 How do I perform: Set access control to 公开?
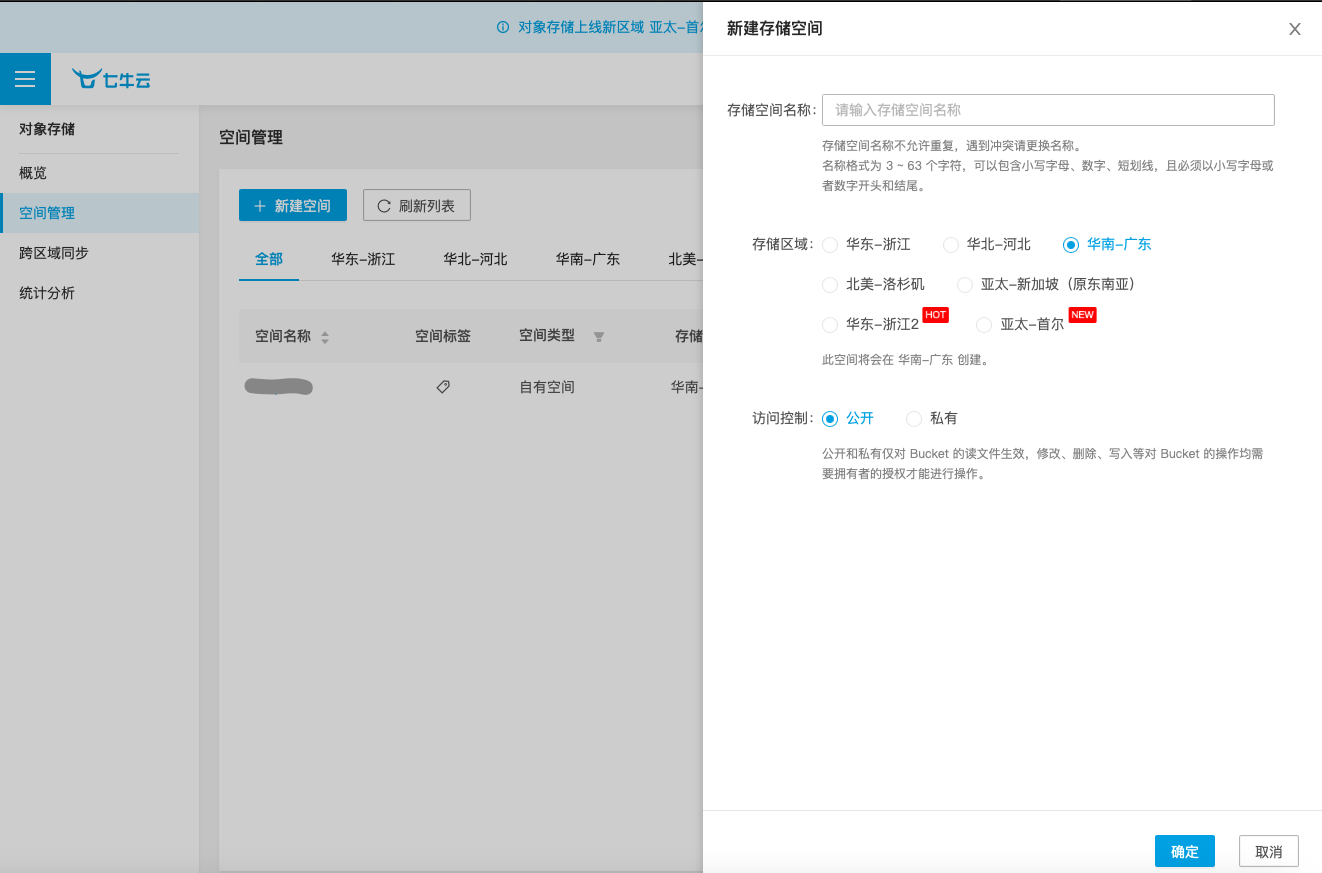click(830, 419)
